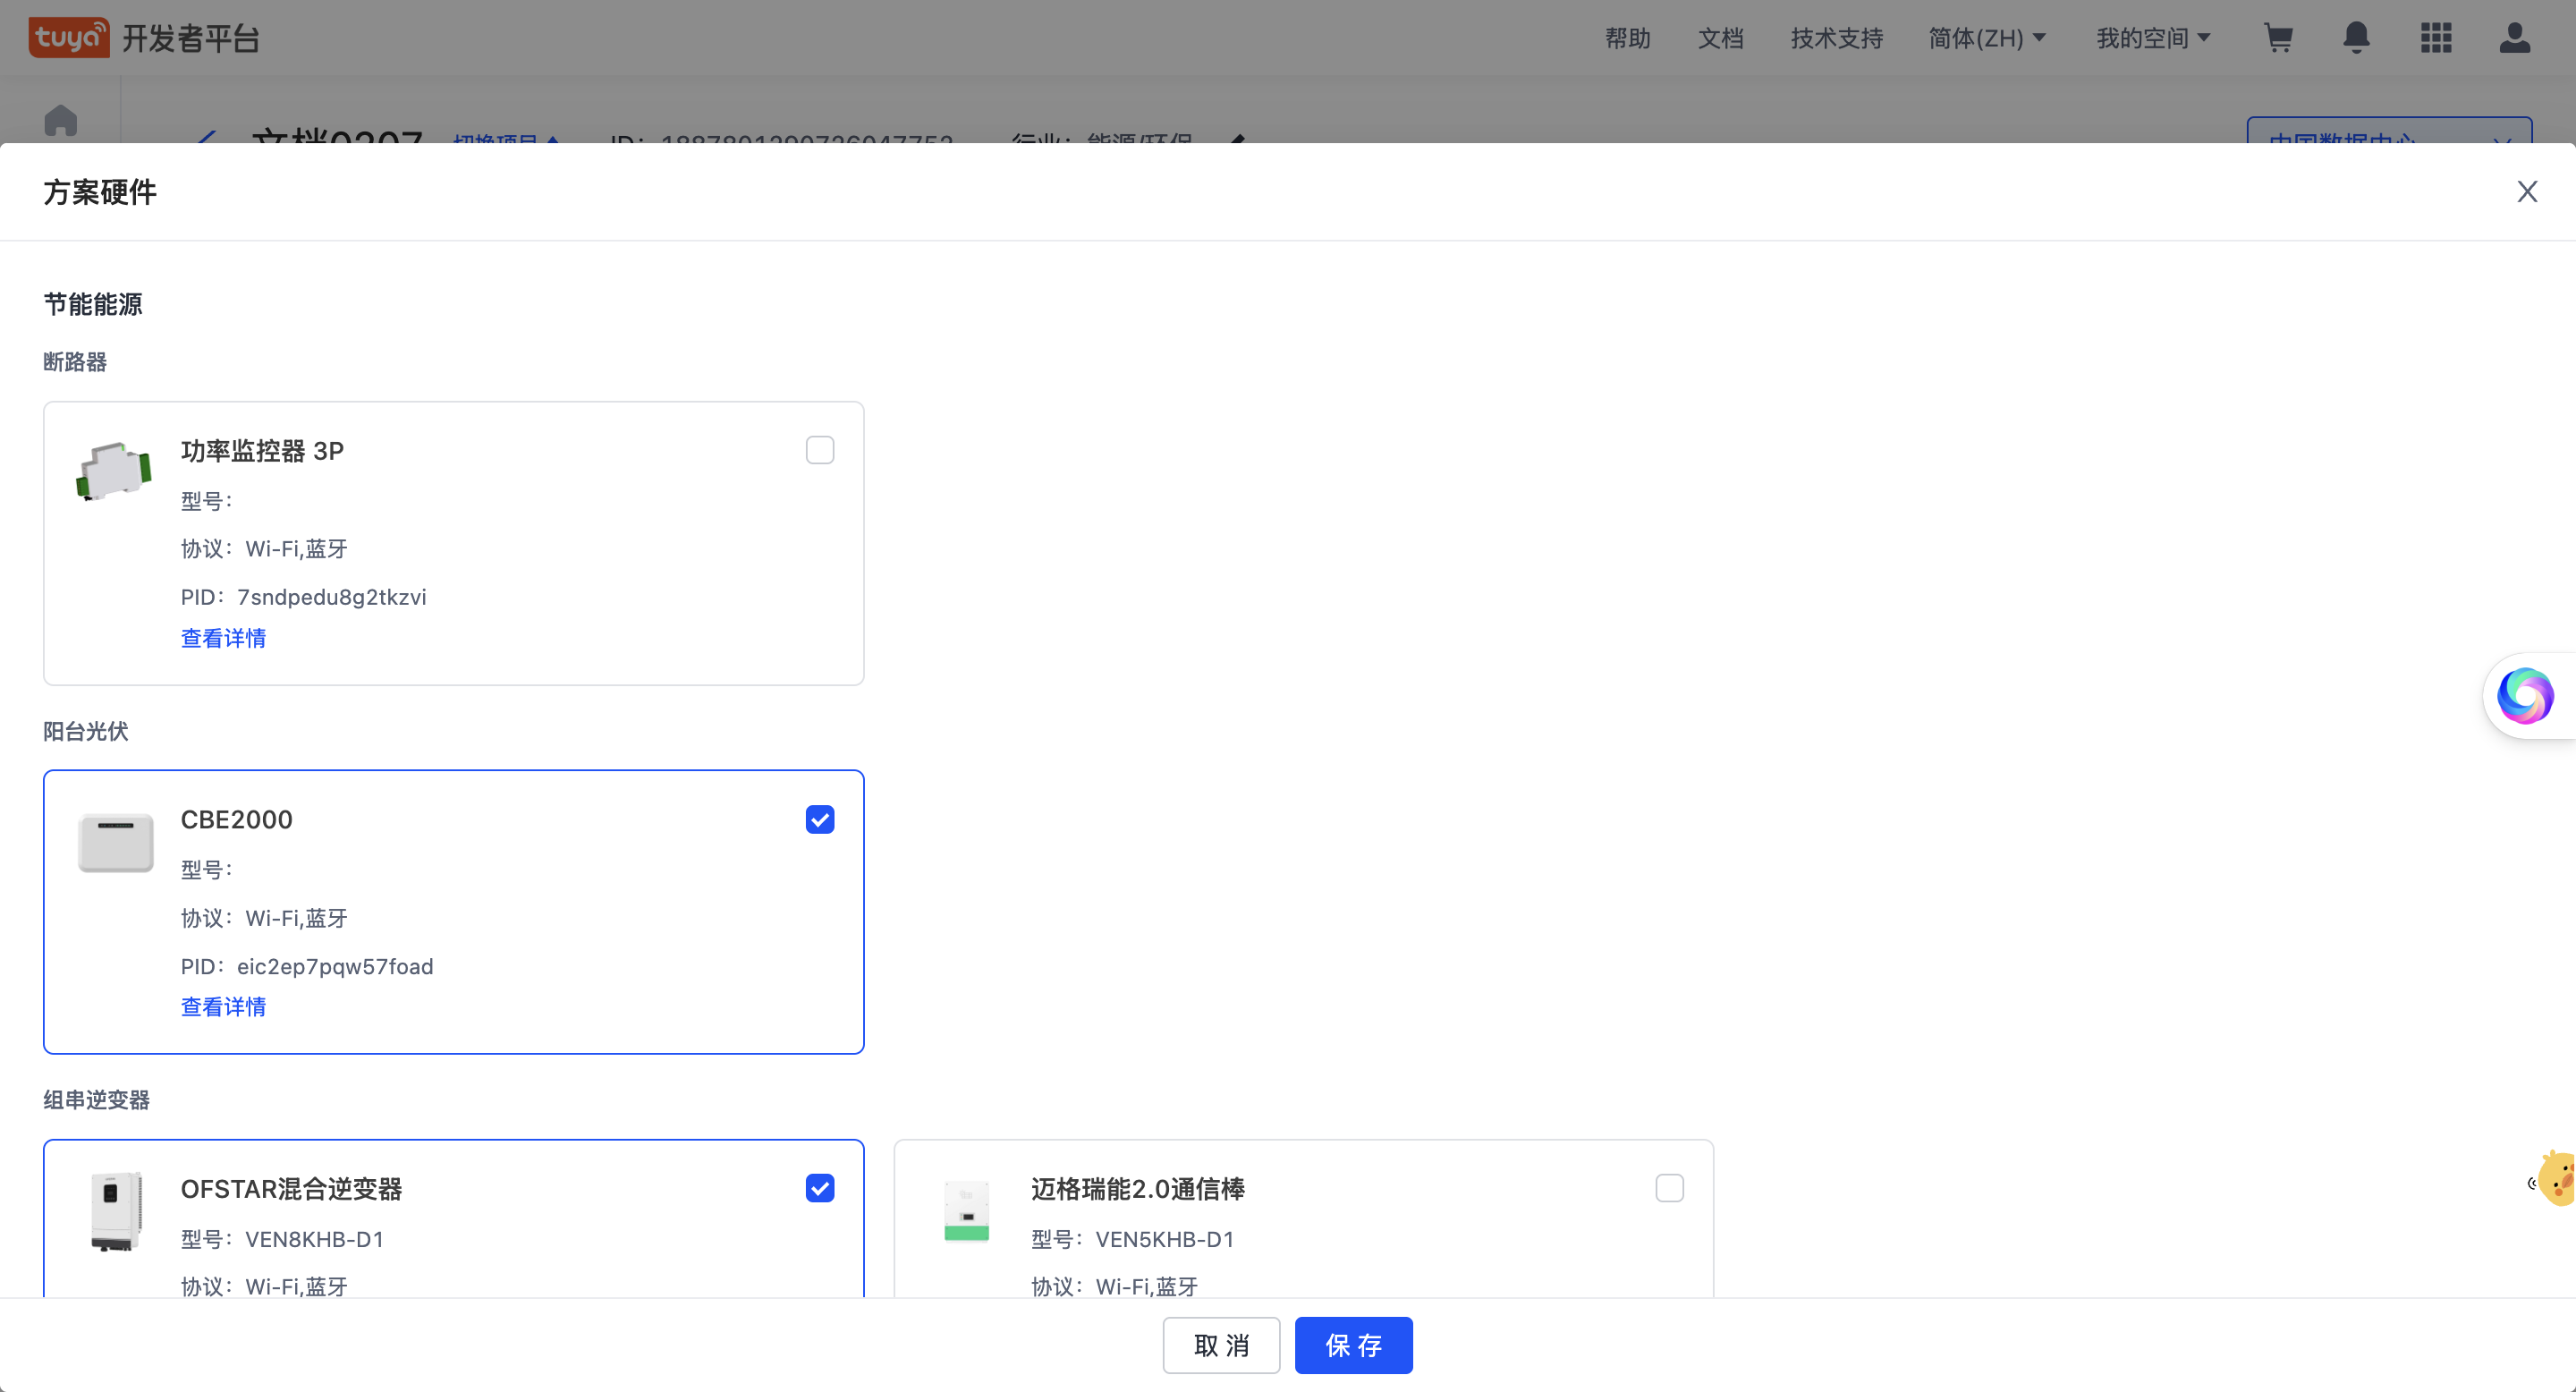
Task: Click the CBE2000 product image
Action: click(x=116, y=843)
